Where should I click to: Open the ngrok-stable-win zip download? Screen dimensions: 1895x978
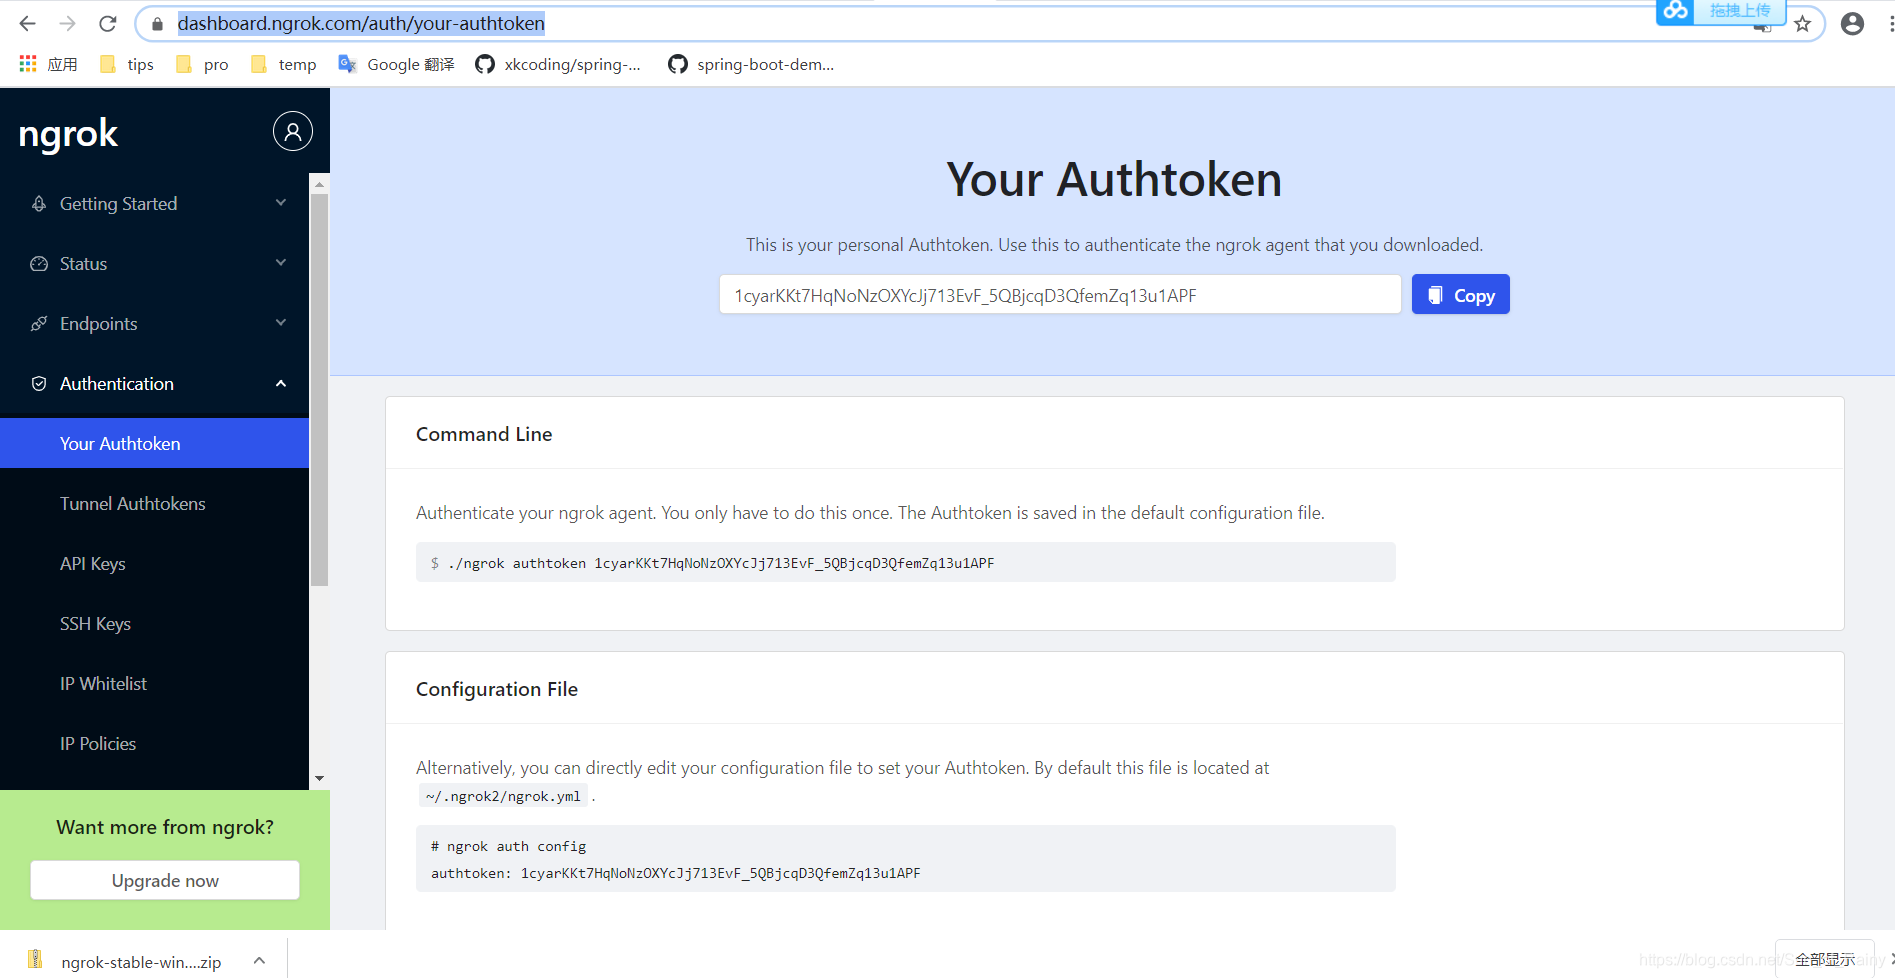[141, 962]
